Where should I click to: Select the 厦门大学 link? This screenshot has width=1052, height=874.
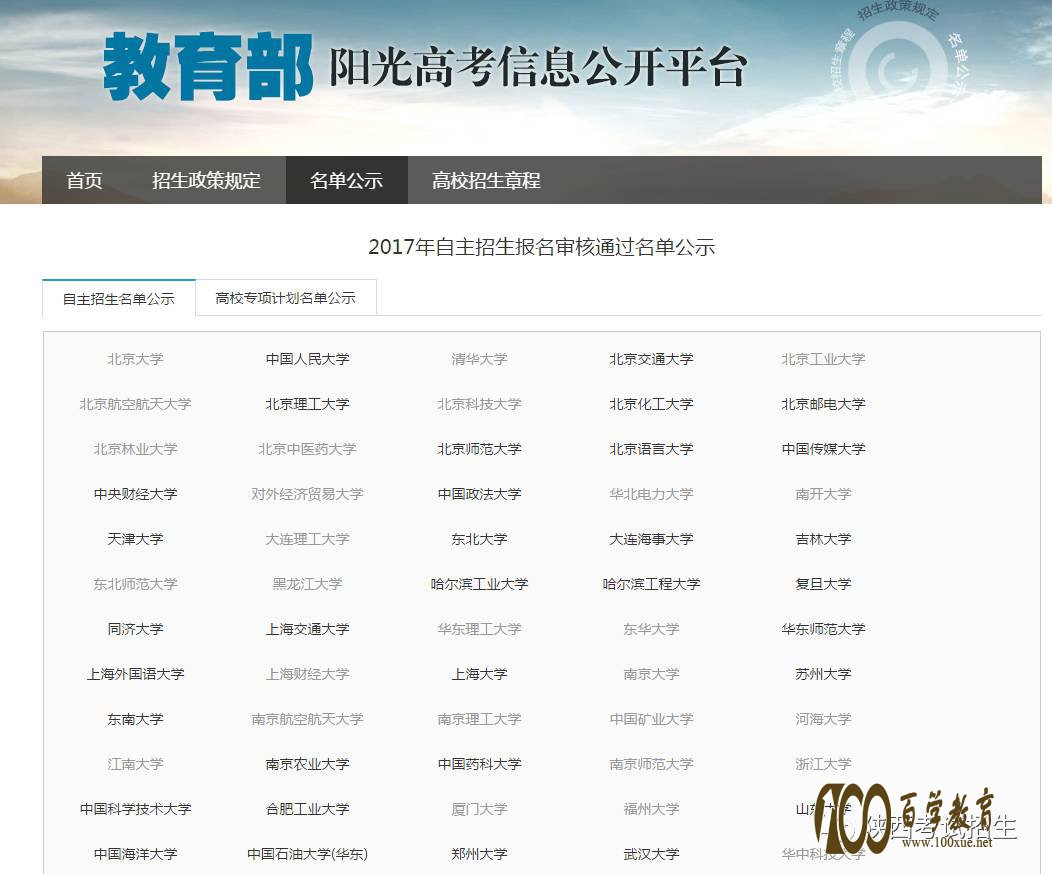tap(480, 808)
